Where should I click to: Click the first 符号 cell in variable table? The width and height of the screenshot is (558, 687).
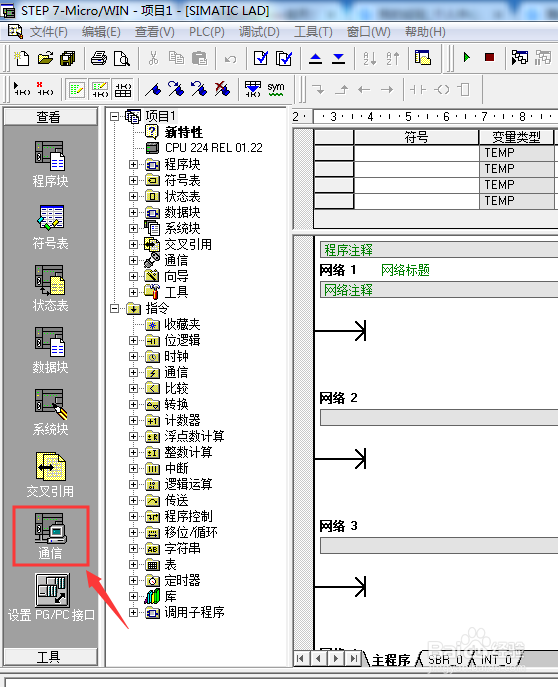click(x=416, y=152)
